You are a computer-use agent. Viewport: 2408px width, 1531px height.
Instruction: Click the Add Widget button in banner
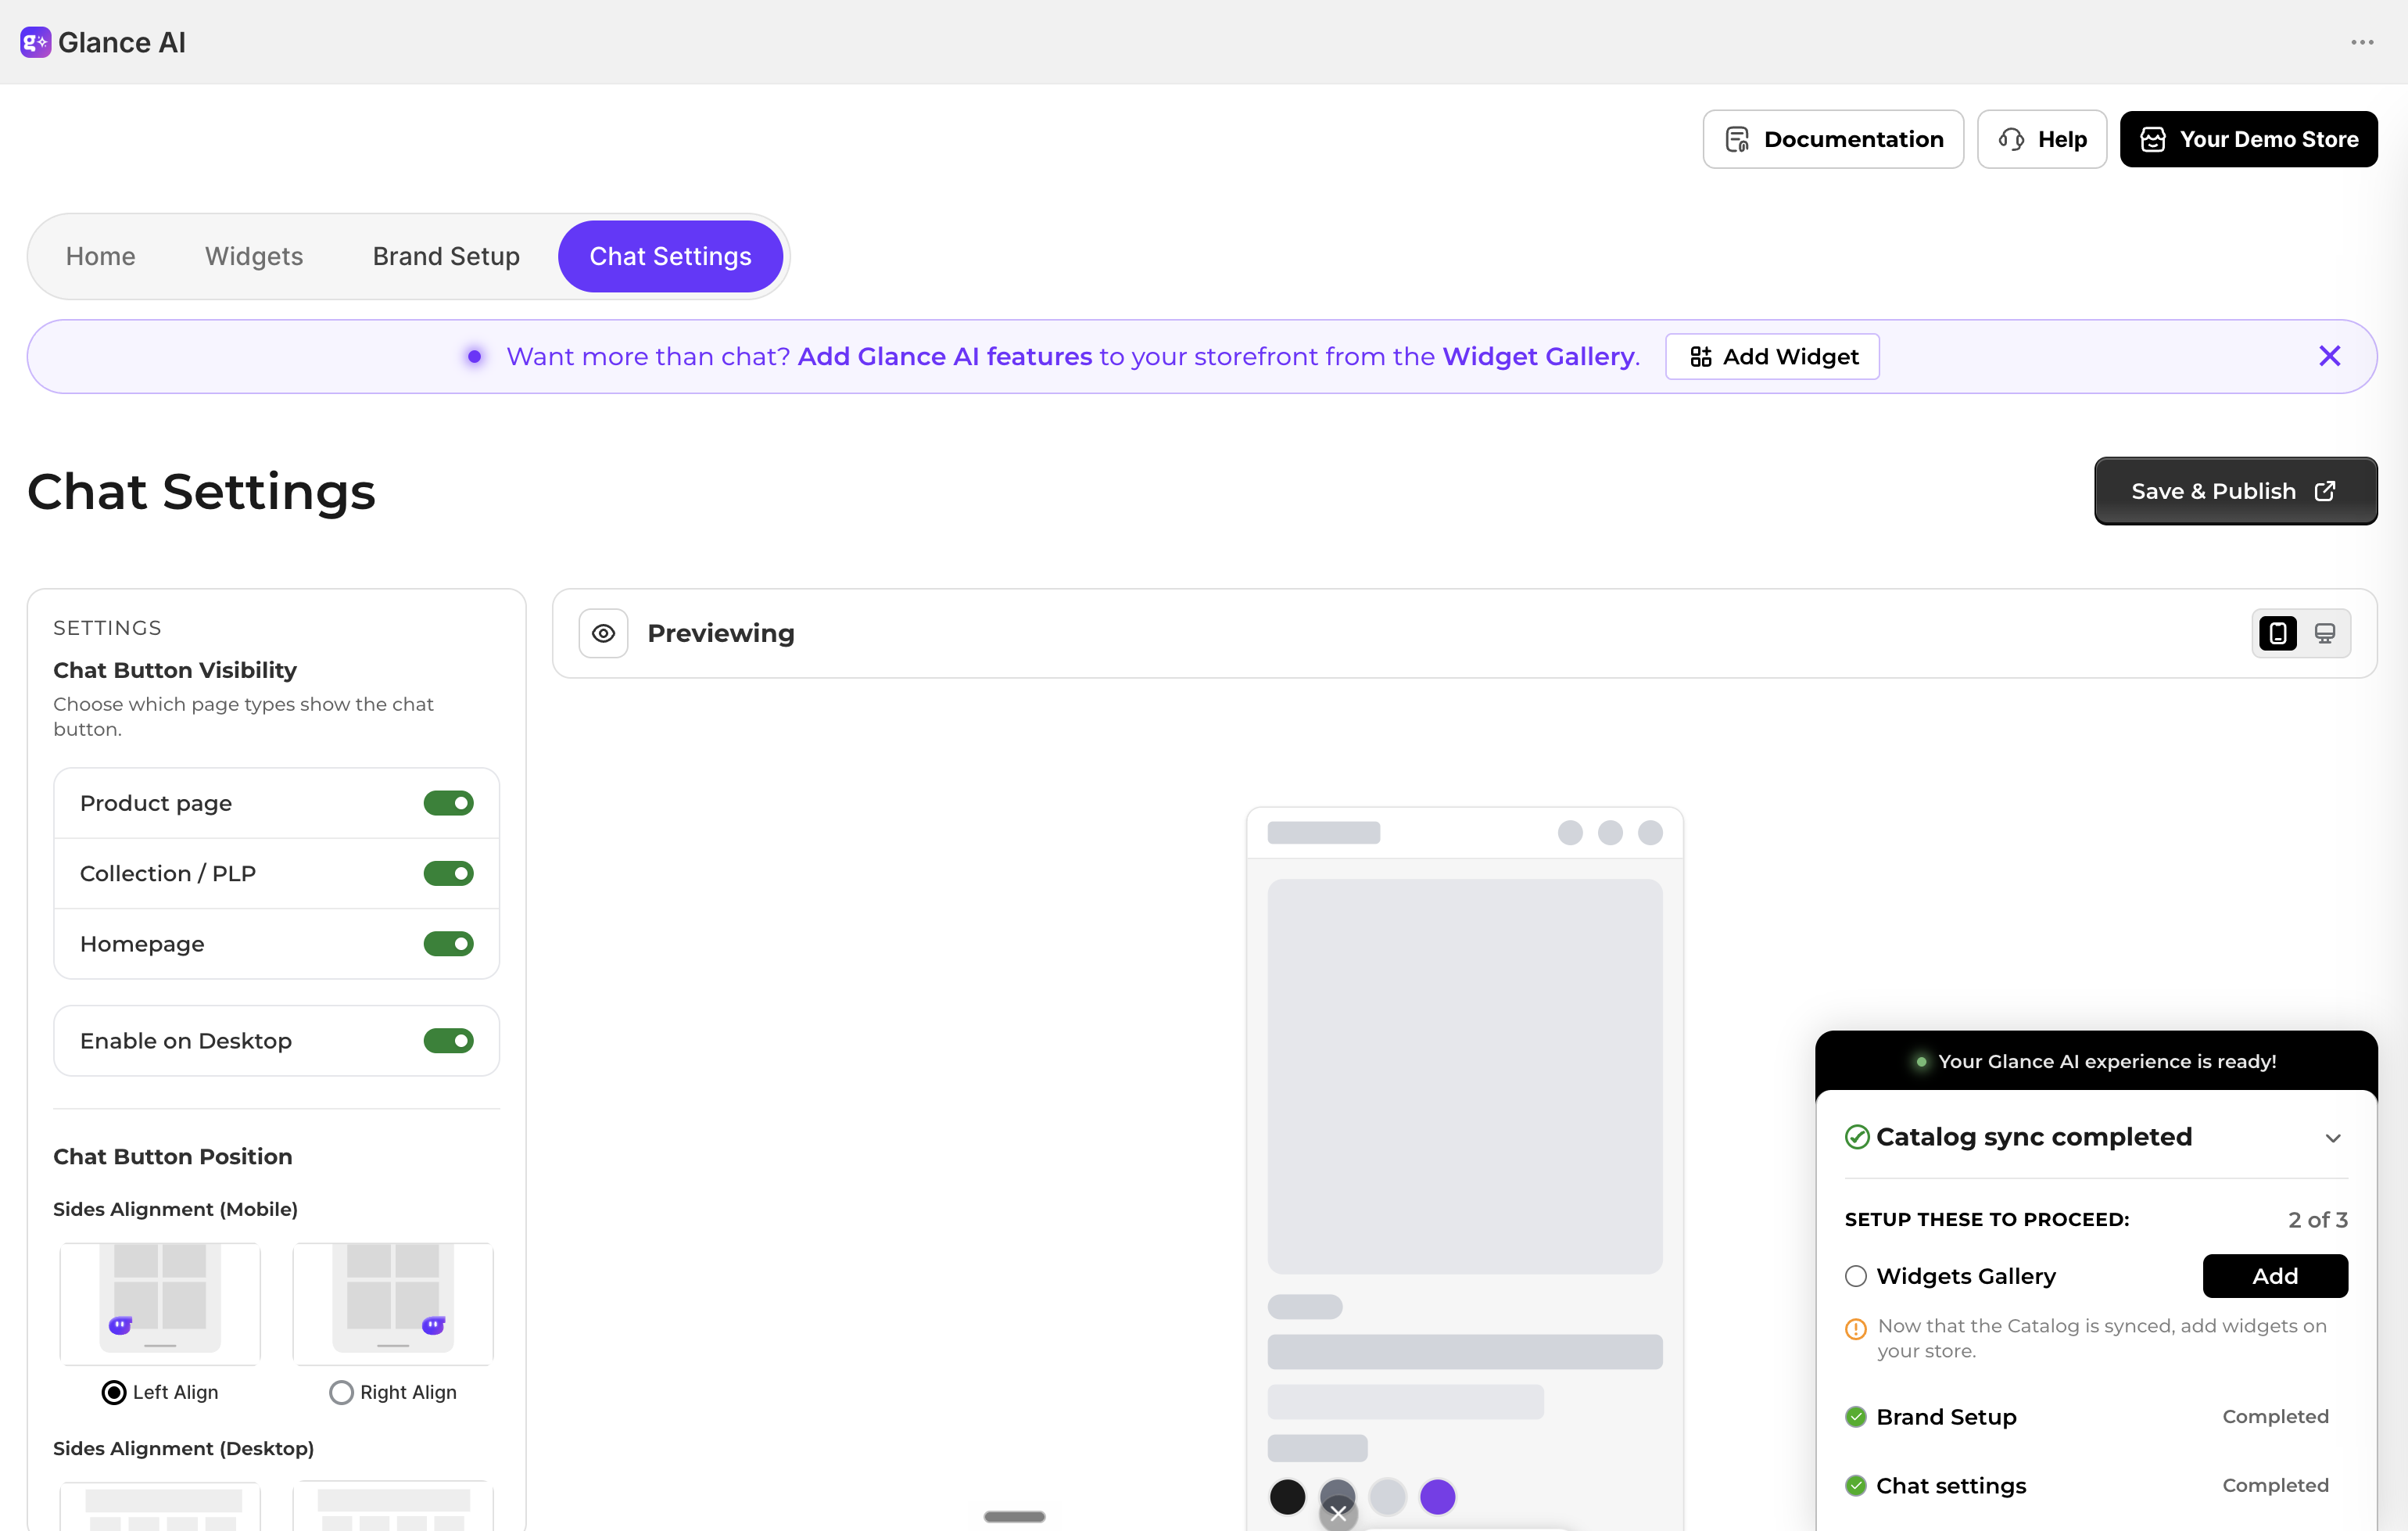pos(1772,357)
